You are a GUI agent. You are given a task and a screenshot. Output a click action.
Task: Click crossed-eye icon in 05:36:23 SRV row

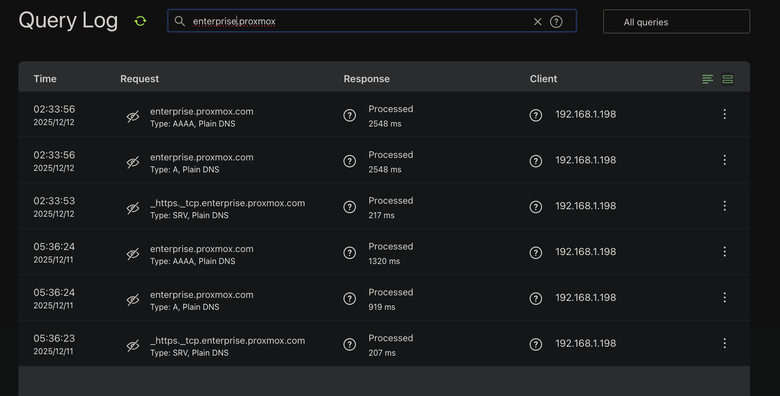click(132, 345)
